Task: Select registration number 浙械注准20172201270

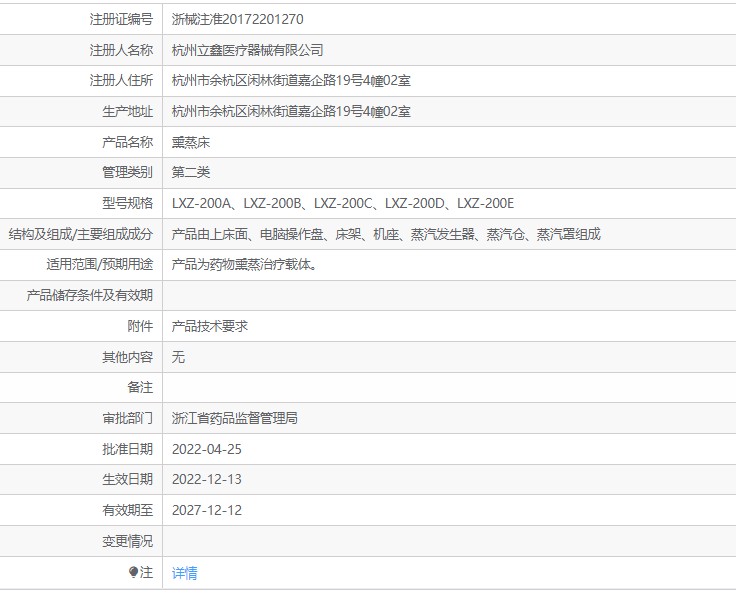Action: pos(238,19)
